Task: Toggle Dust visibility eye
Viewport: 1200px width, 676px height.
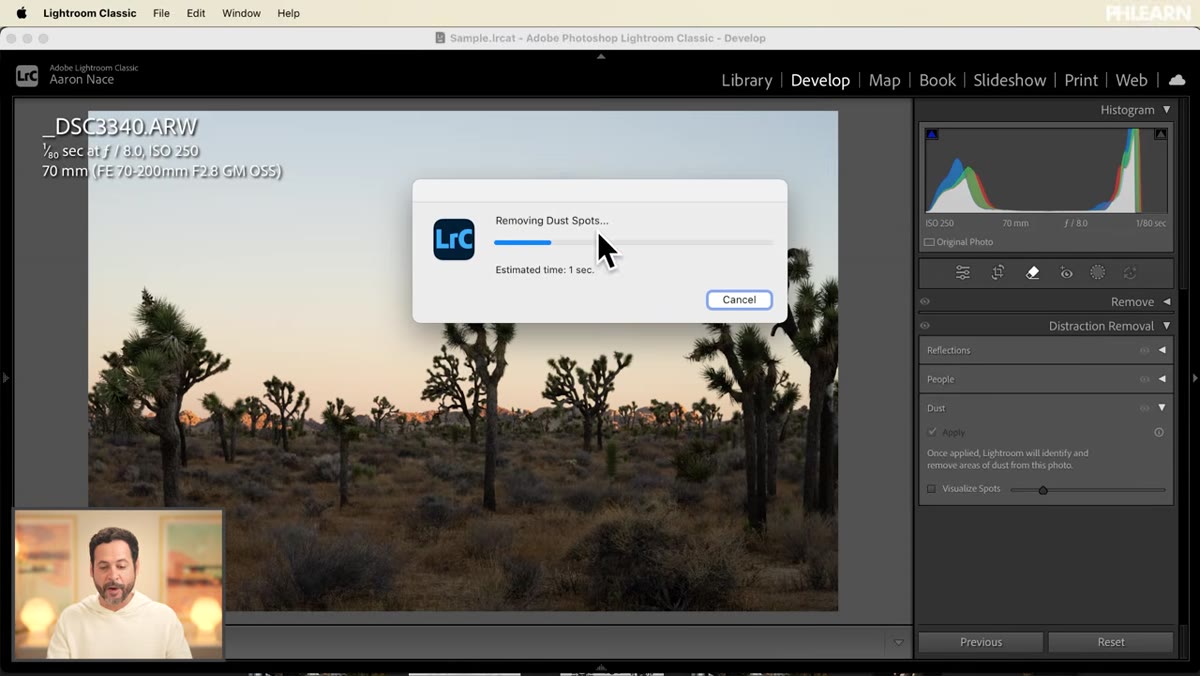Action: 1145,408
